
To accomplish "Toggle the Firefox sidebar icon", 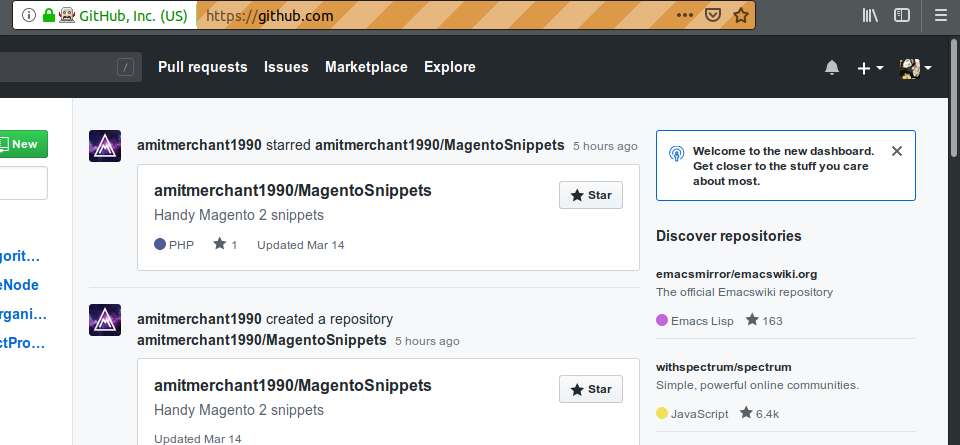I will (x=902, y=15).
